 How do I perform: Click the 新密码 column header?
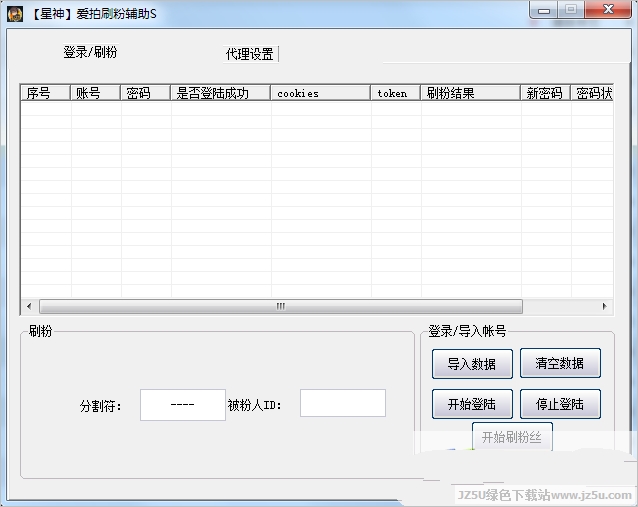pyautogui.click(x=546, y=93)
